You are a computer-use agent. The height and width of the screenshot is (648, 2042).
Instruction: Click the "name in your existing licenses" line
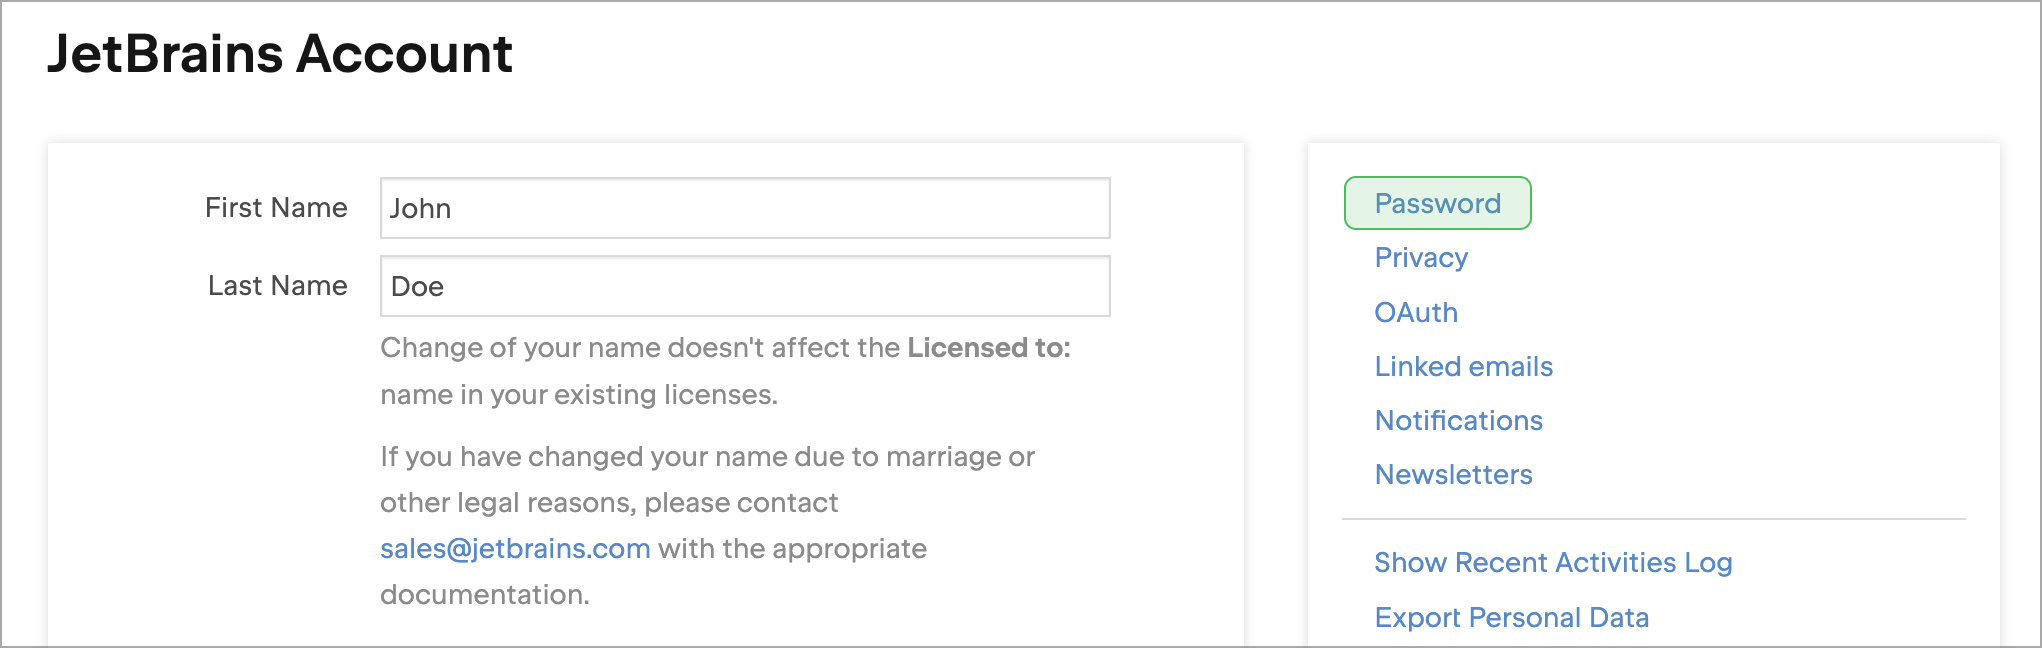(578, 395)
